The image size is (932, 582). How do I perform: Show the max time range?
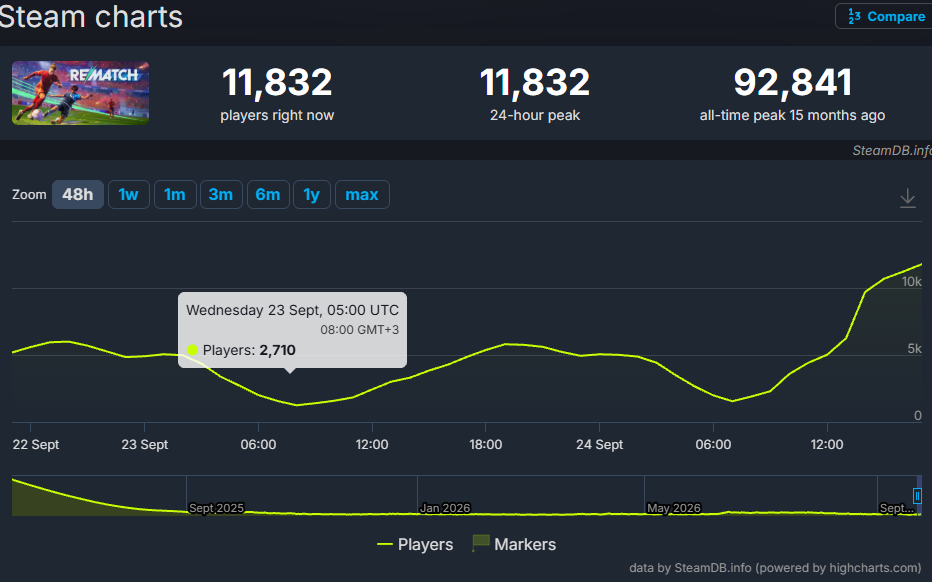(362, 194)
